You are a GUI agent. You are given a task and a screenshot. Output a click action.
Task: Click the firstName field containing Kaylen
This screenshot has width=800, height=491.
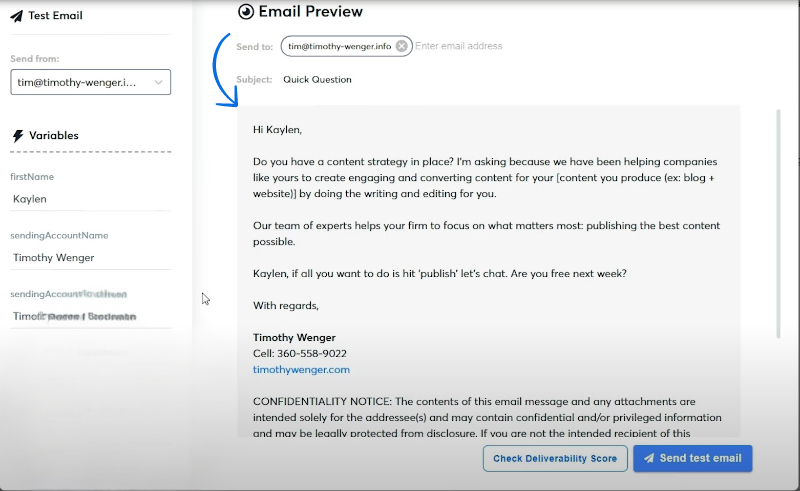(90, 199)
